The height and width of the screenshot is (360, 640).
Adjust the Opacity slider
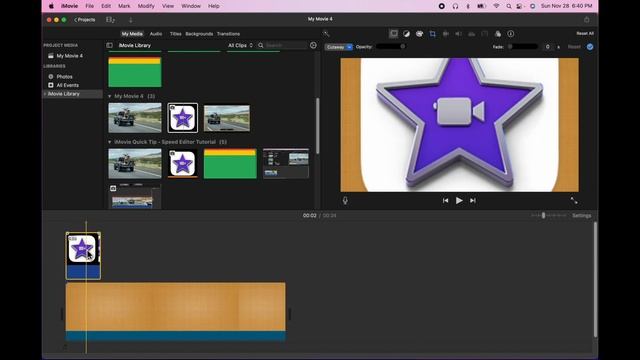coord(391,47)
